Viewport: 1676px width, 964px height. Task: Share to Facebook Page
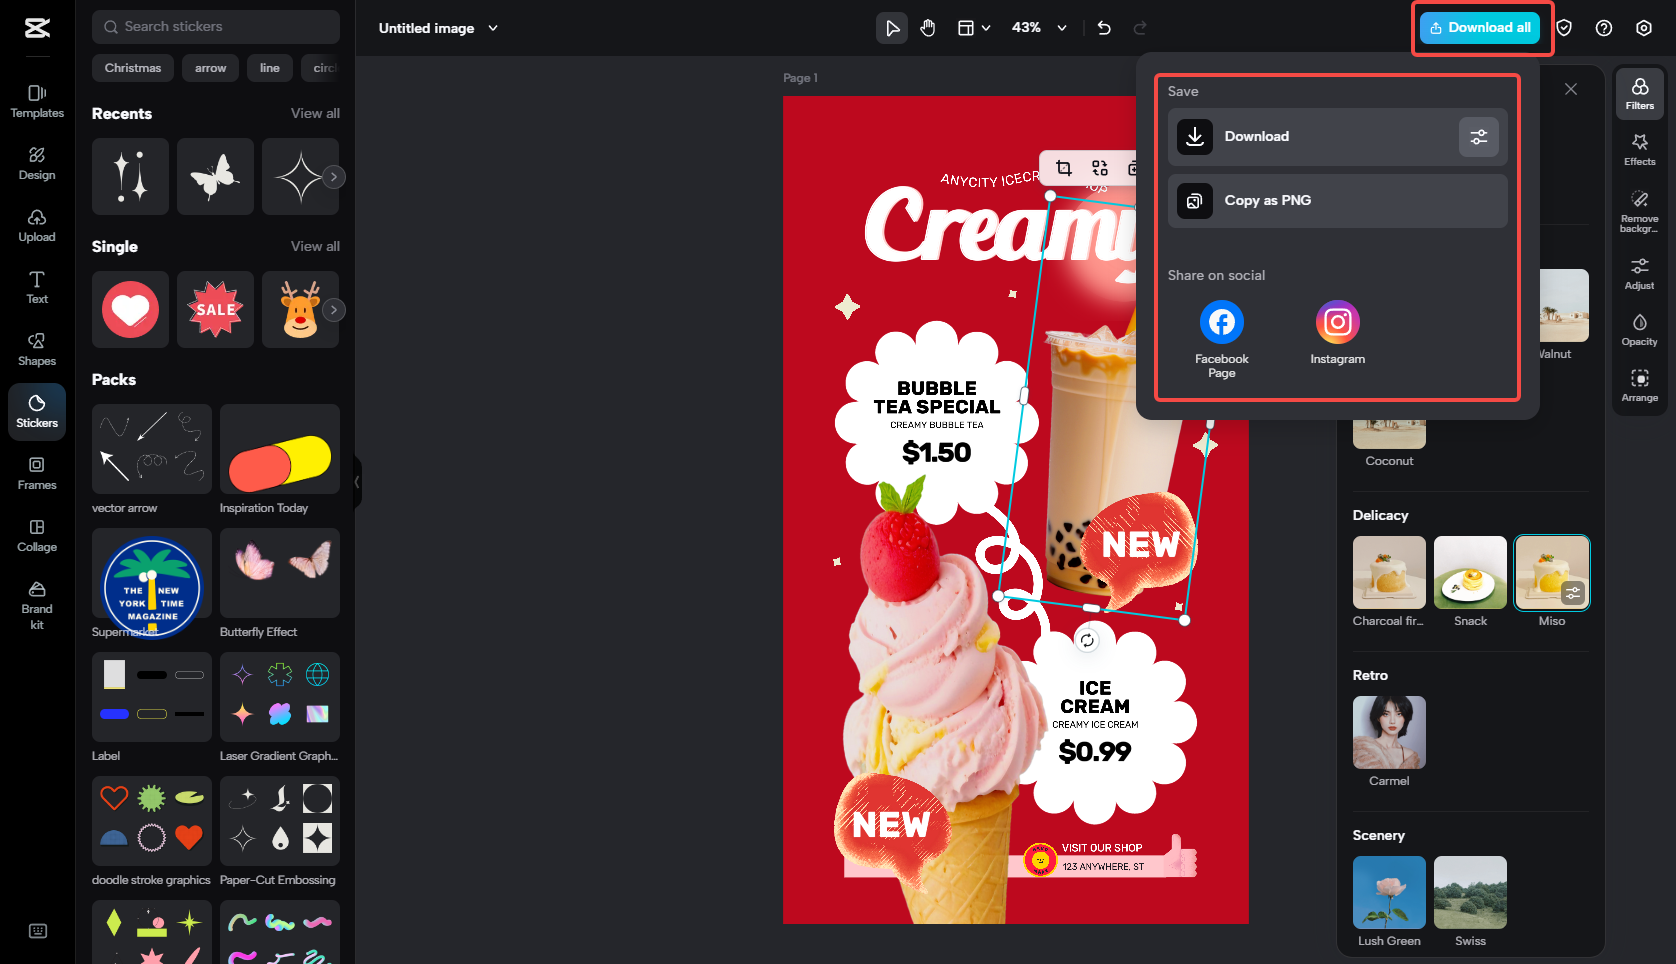pyautogui.click(x=1222, y=340)
